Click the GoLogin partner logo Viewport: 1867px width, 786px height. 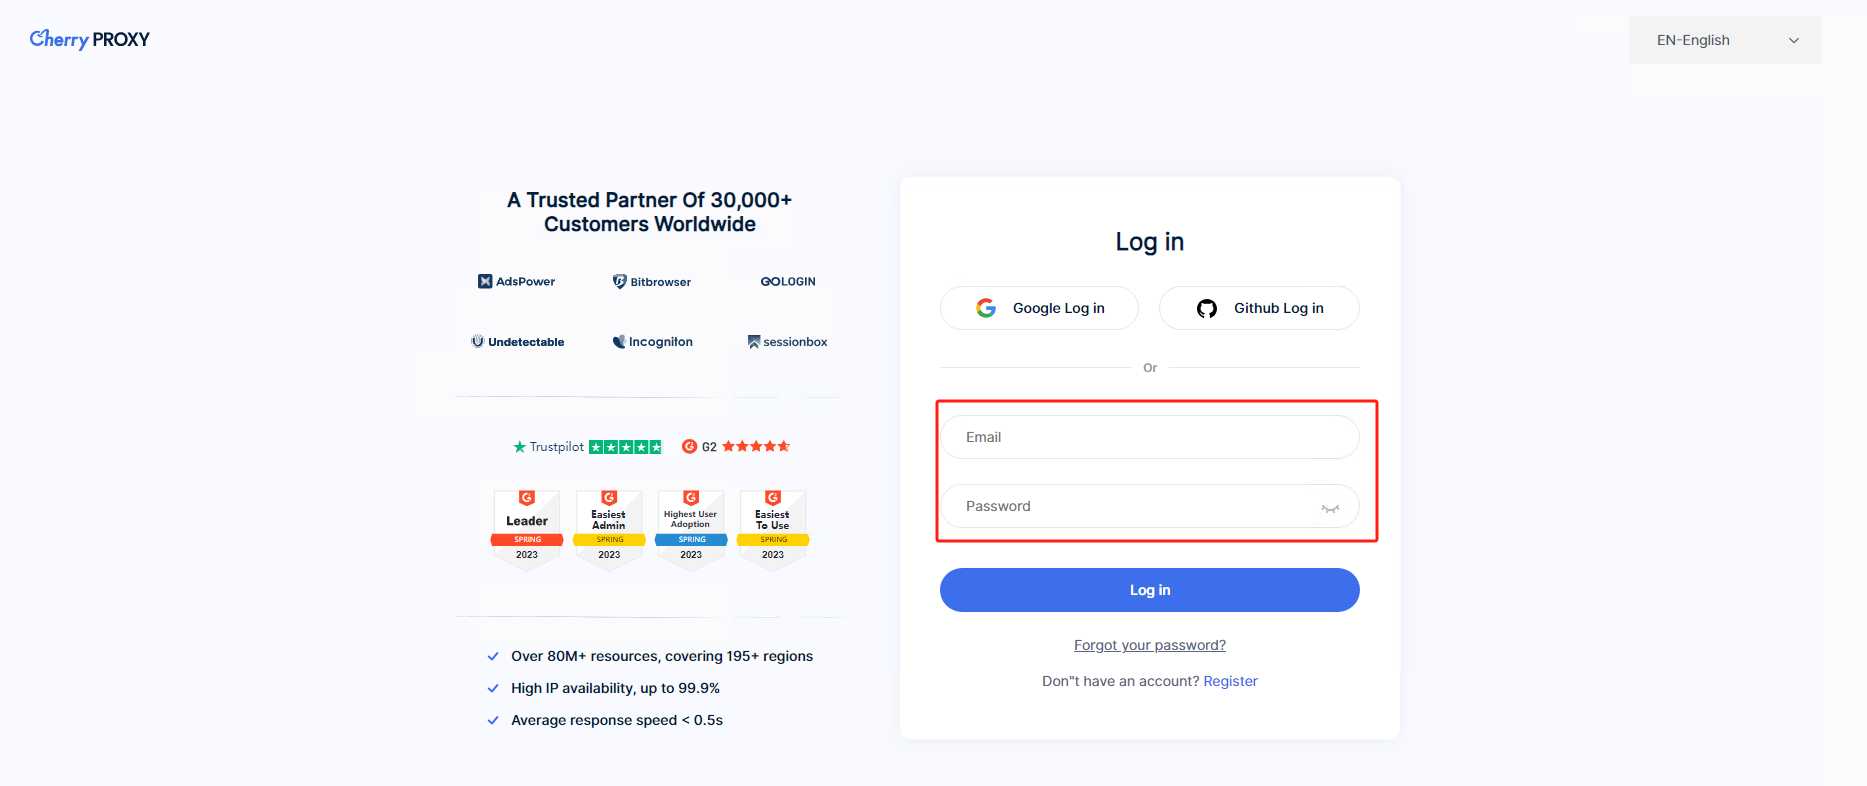pyautogui.click(x=788, y=282)
